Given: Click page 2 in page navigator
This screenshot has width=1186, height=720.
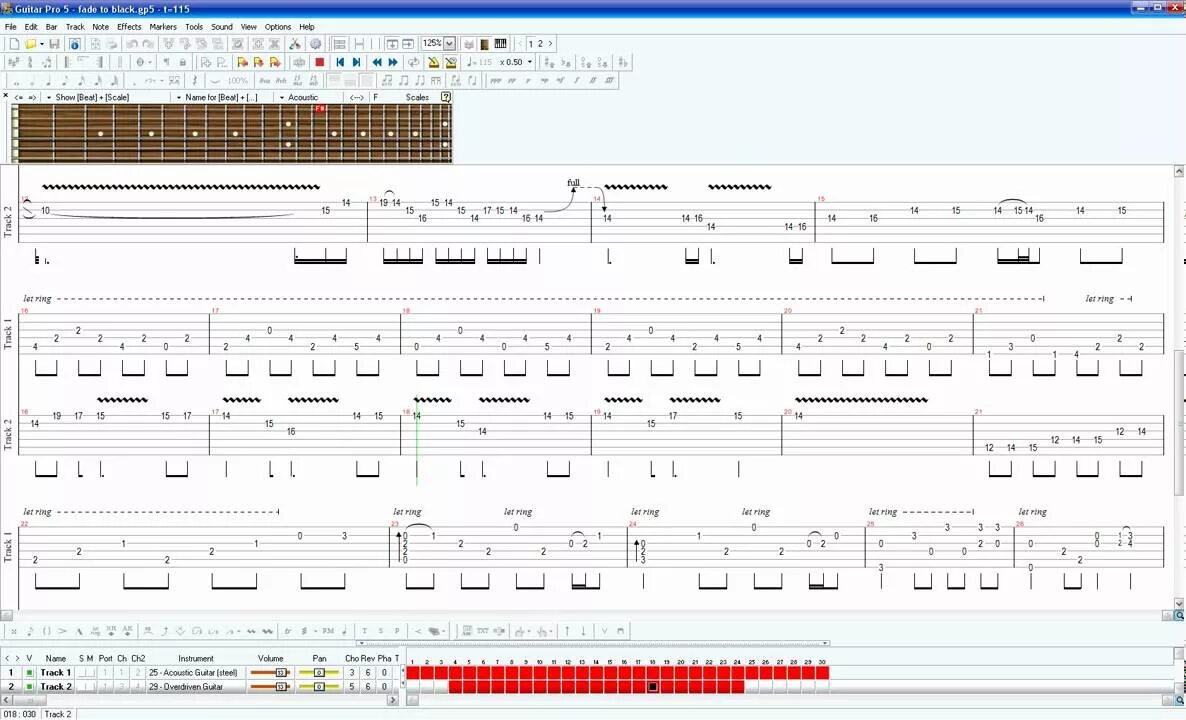Looking at the screenshot, I should point(540,44).
